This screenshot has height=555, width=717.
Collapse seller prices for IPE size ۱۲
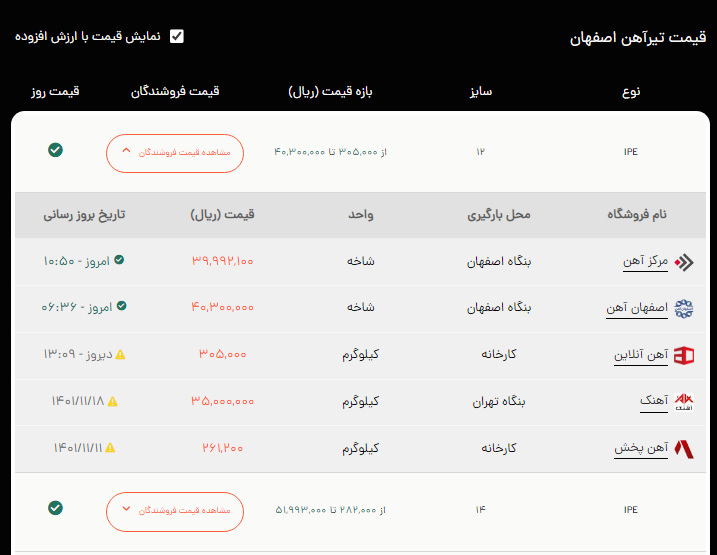(175, 153)
